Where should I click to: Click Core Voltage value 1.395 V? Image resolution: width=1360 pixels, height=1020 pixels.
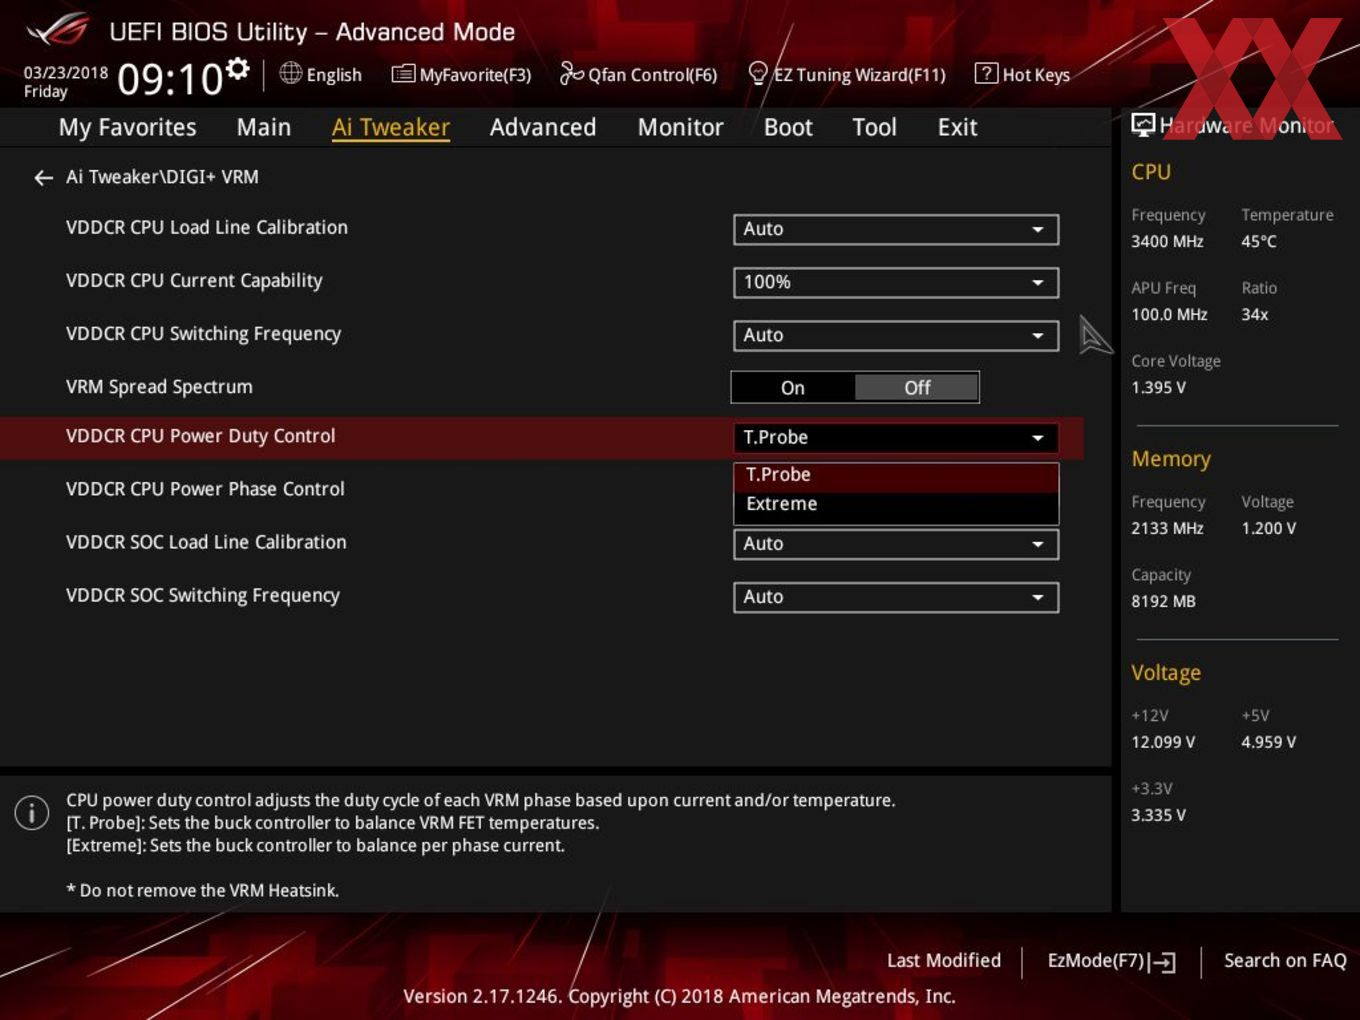(x=1158, y=387)
